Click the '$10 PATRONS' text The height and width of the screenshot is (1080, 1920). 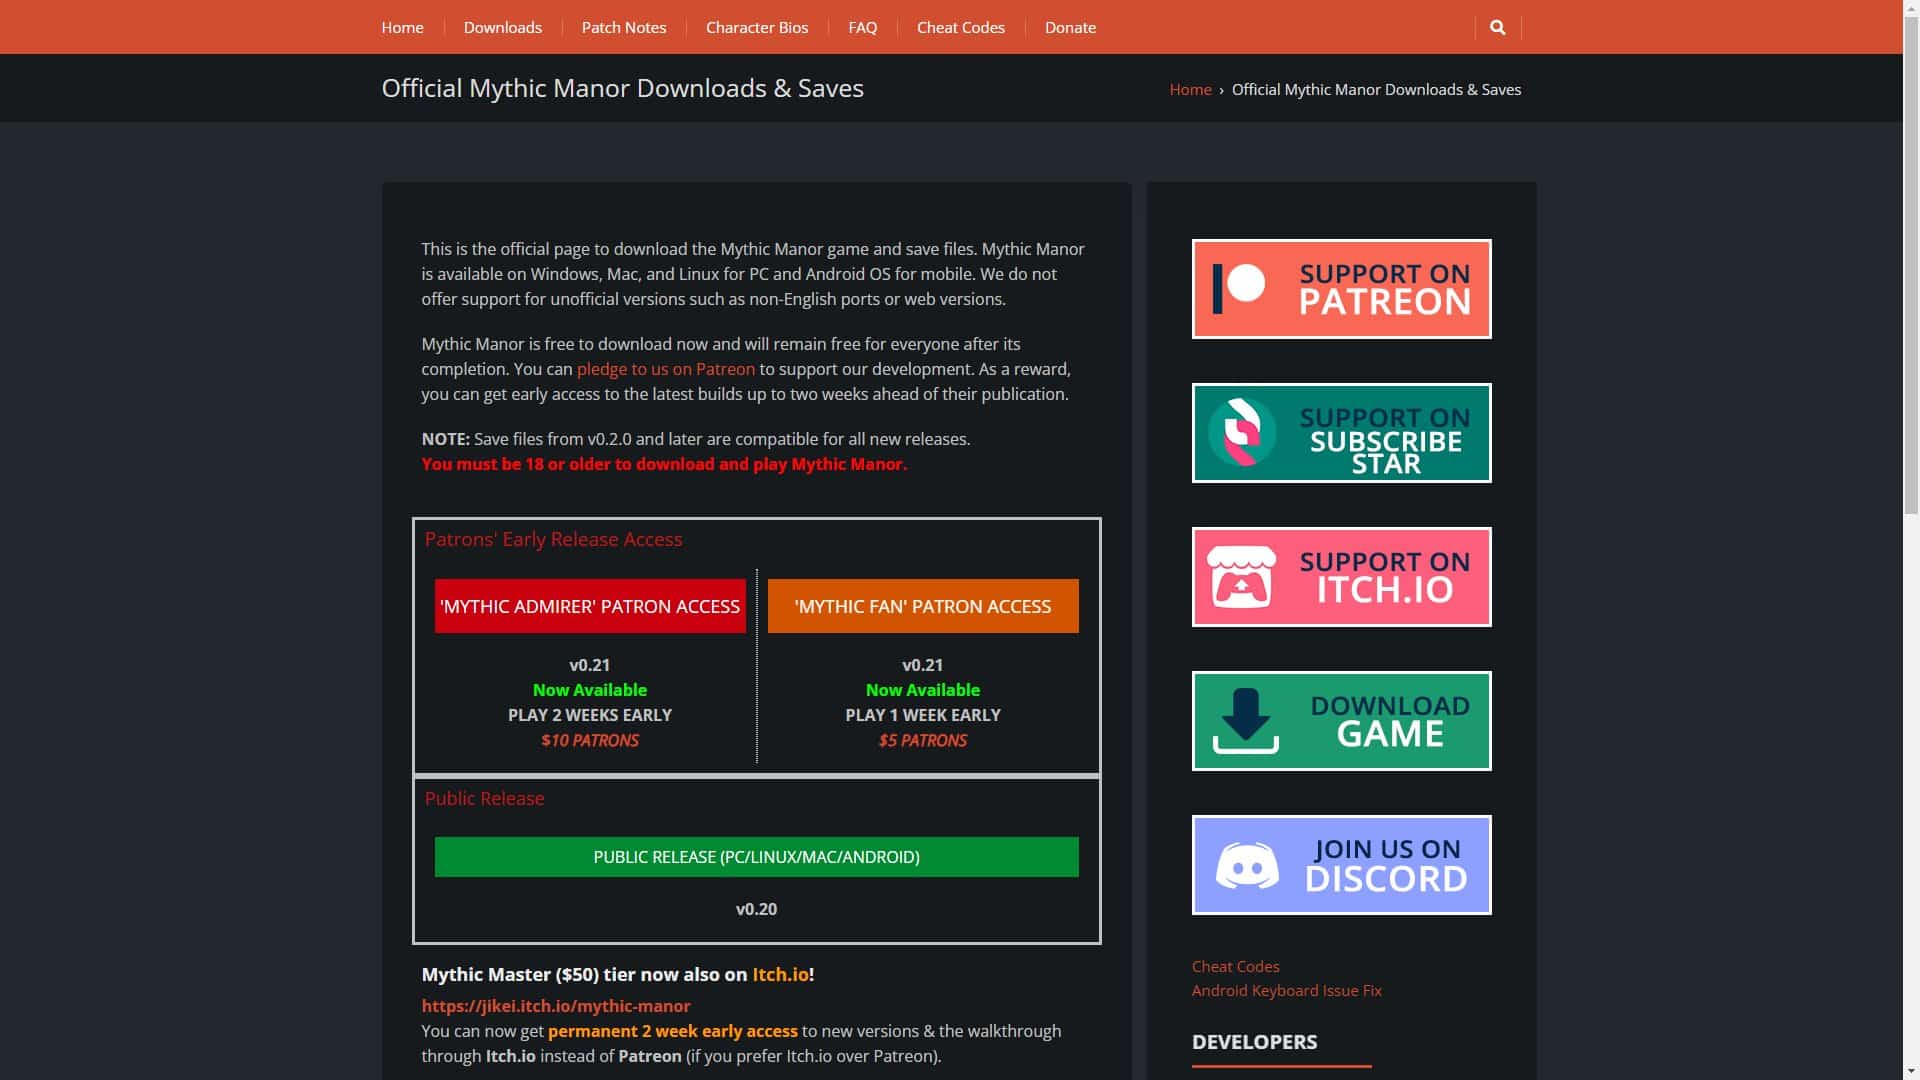(x=590, y=740)
